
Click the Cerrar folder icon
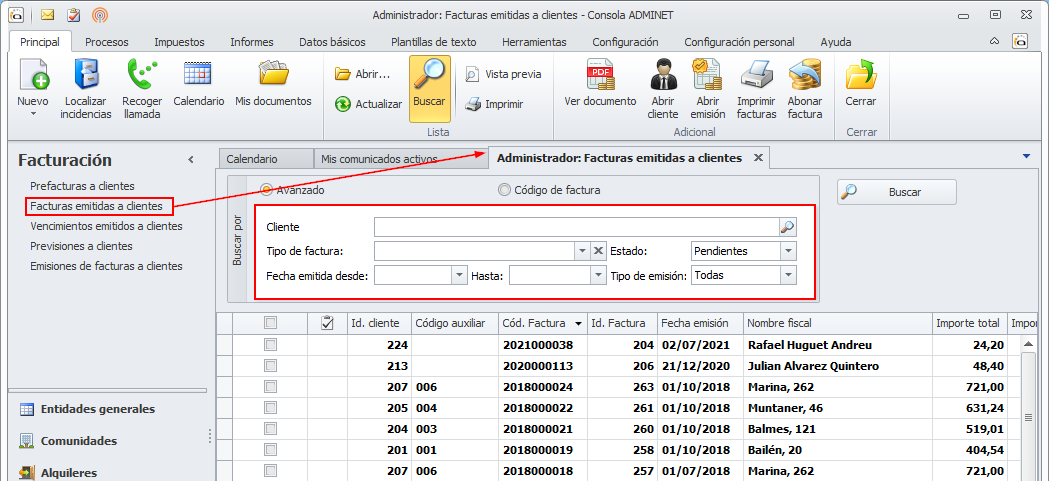click(861, 74)
